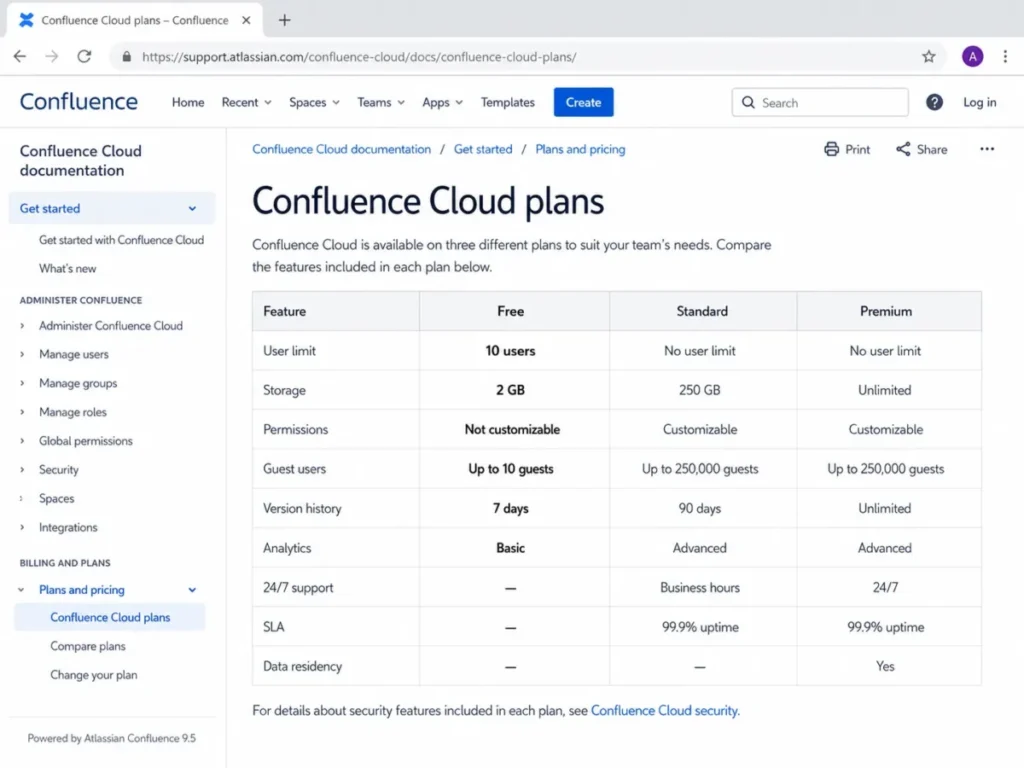The width and height of the screenshot is (1024, 768).
Task: Follow the Confluence Cloud security link
Action: click(x=665, y=710)
